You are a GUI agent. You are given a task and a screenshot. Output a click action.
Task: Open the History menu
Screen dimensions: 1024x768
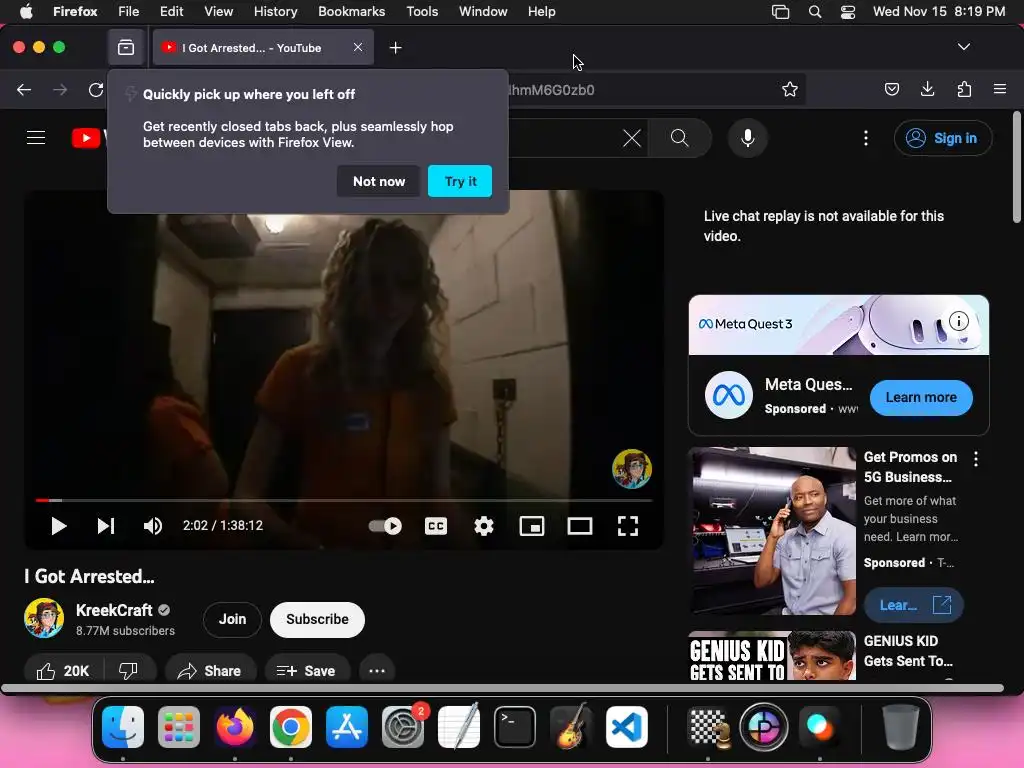(x=276, y=11)
